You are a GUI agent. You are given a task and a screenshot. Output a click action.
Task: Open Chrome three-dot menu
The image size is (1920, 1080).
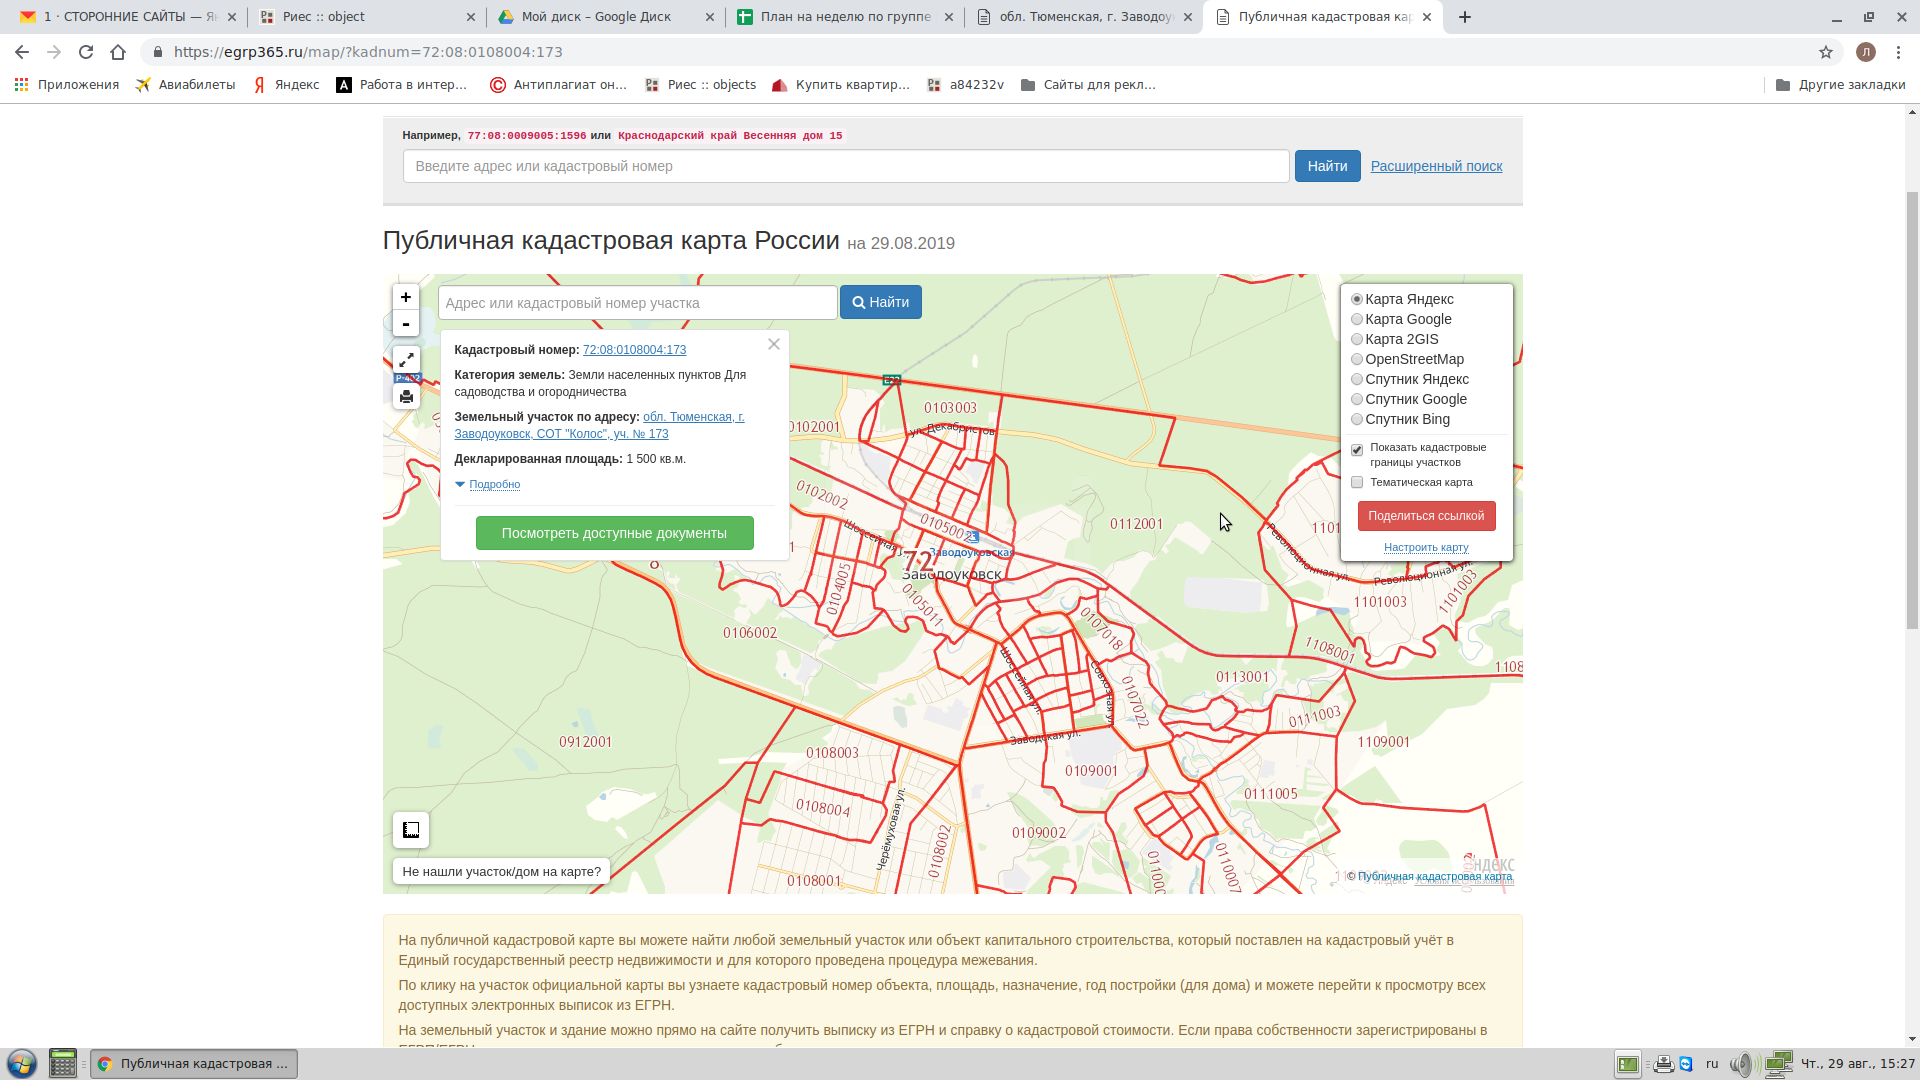1898,52
